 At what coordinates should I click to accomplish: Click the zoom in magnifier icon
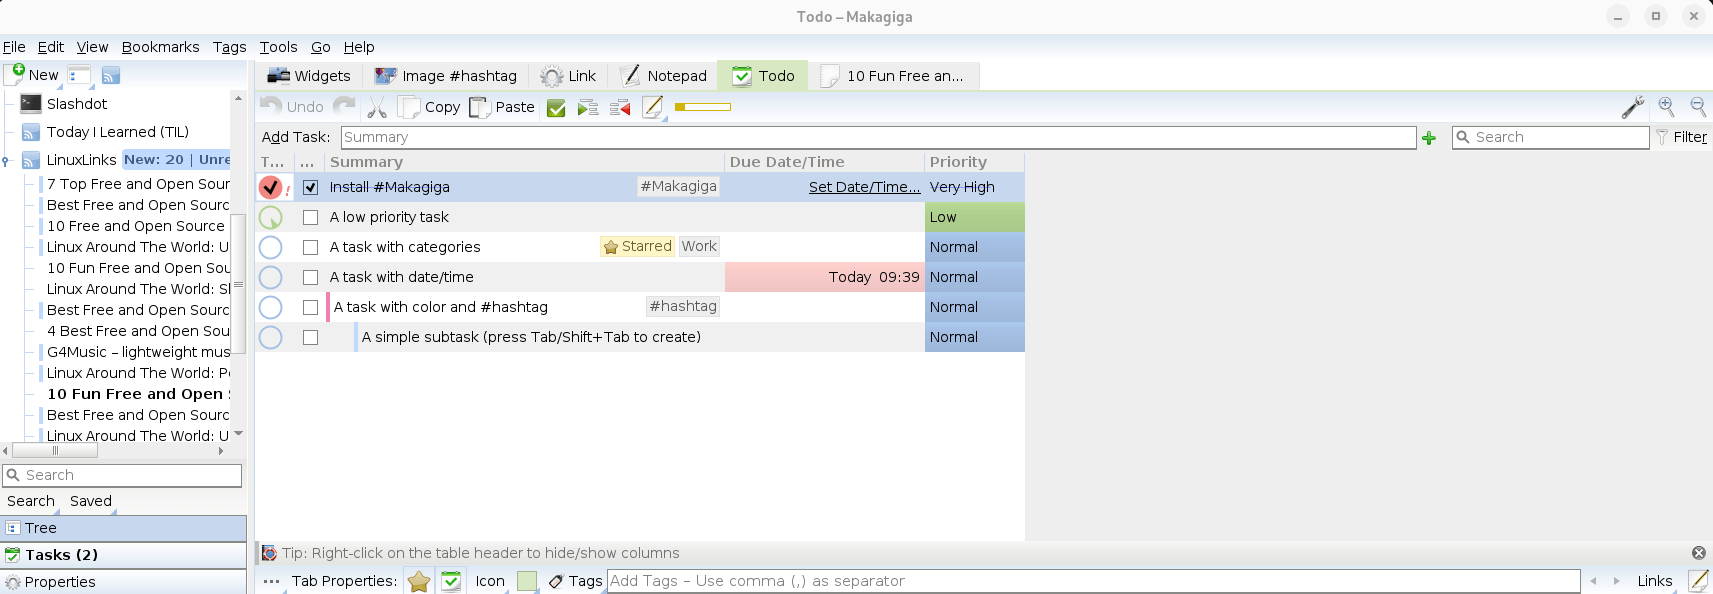tap(1666, 106)
